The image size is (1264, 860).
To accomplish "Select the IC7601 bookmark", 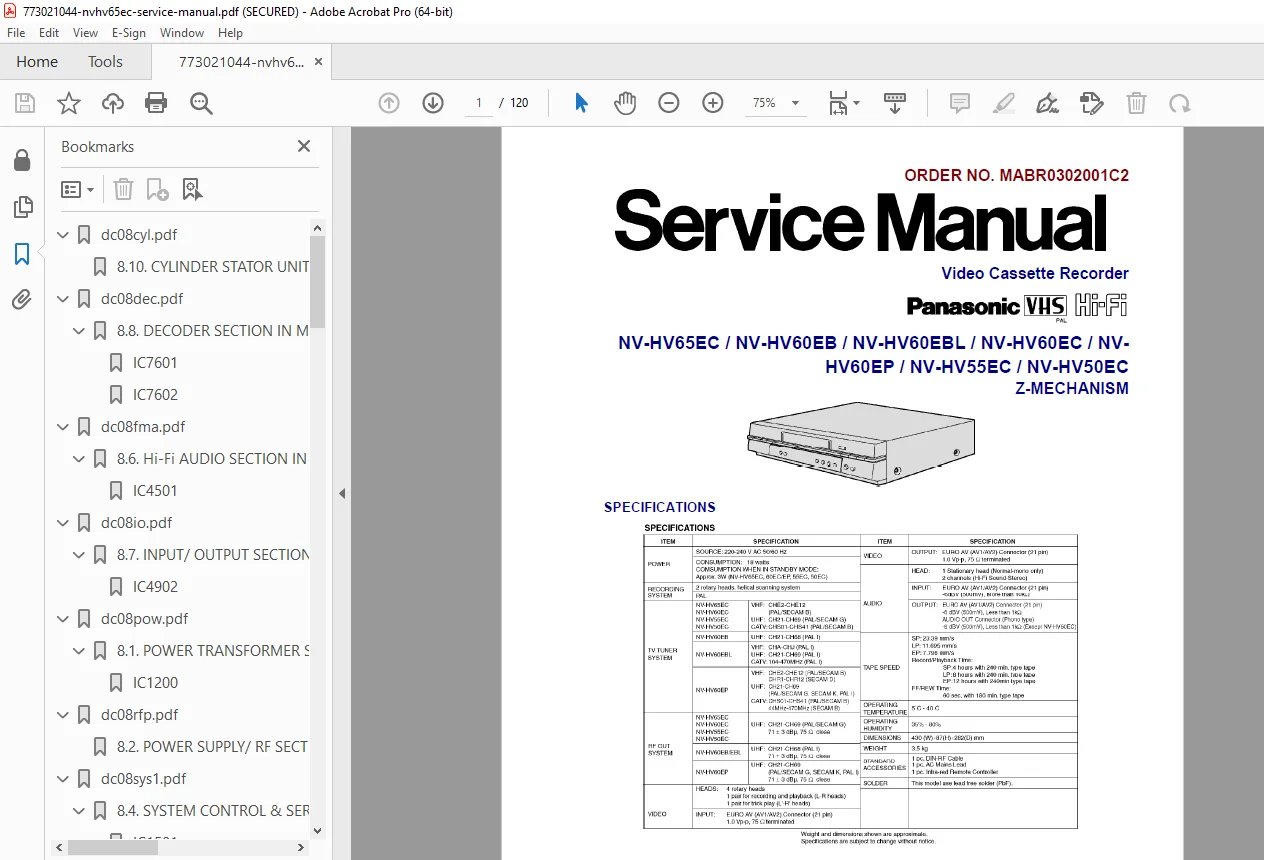I will click(155, 363).
